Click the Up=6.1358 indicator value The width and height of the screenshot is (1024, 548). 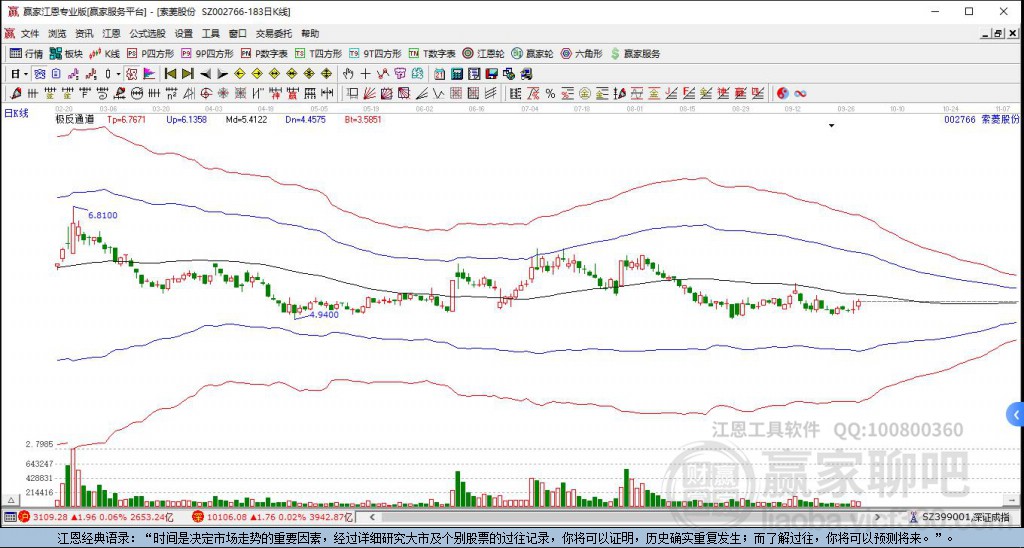[x=186, y=120]
